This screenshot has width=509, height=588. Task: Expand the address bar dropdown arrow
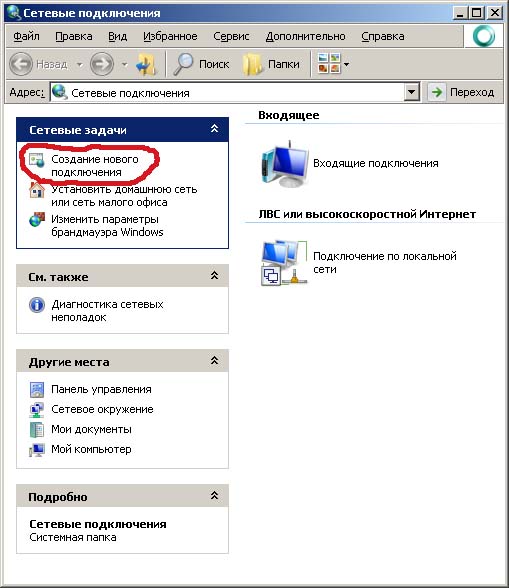(x=412, y=92)
